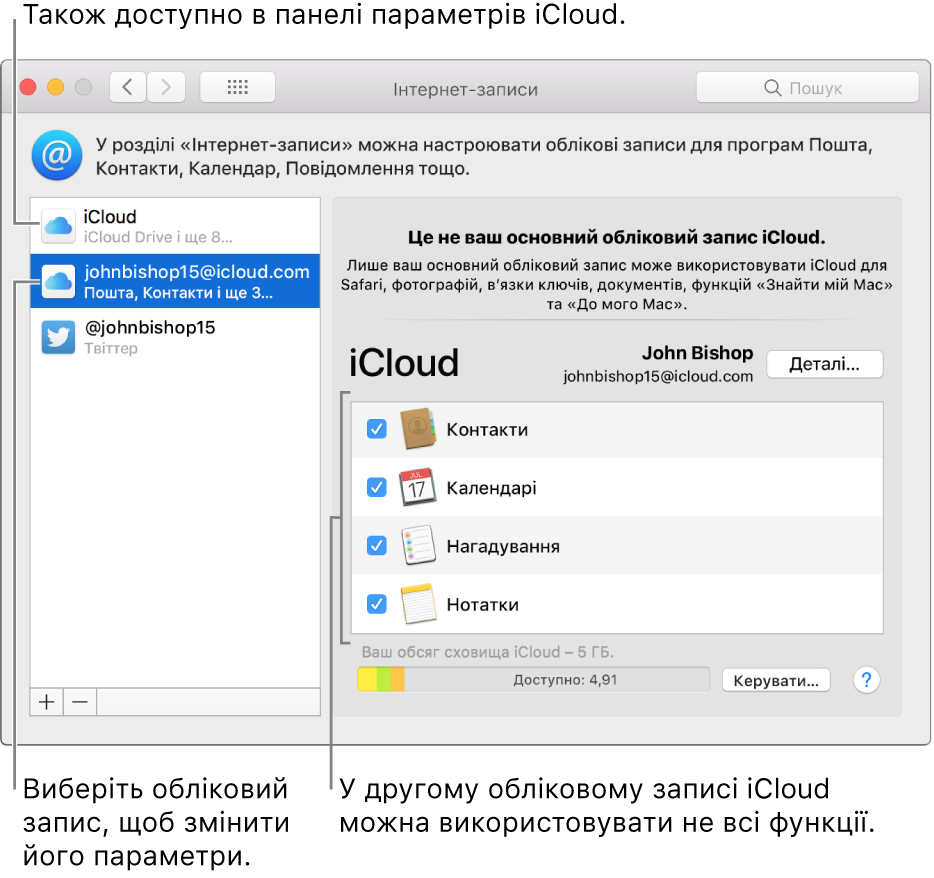Click the 'Це не ваш основний обліковий запис iCloud.' heading
The width and height of the screenshot is (934, 878).
click(617, 238)
